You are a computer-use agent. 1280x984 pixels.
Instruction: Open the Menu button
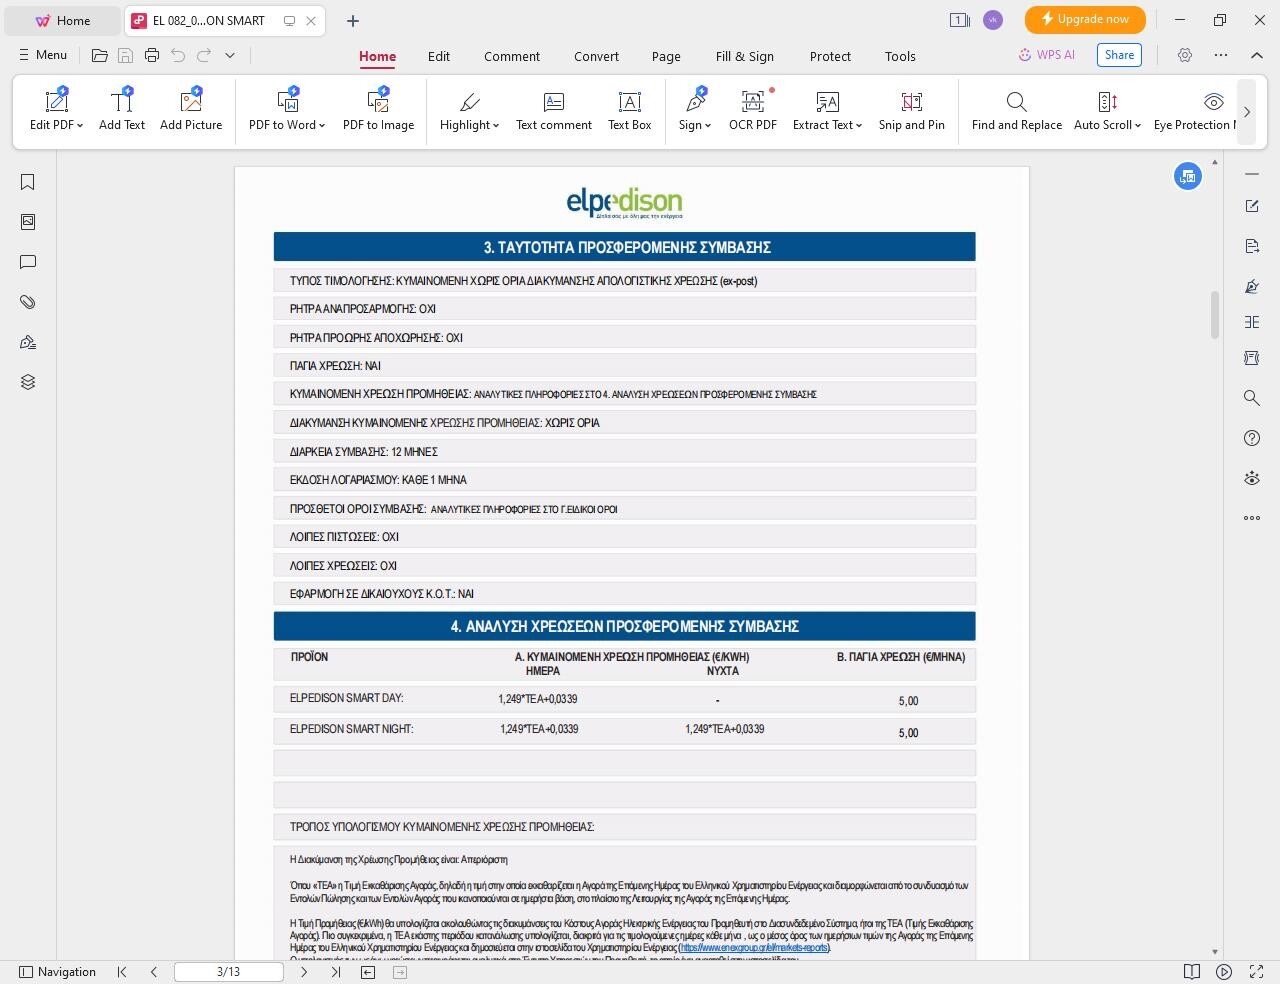[x=43, y=55]
